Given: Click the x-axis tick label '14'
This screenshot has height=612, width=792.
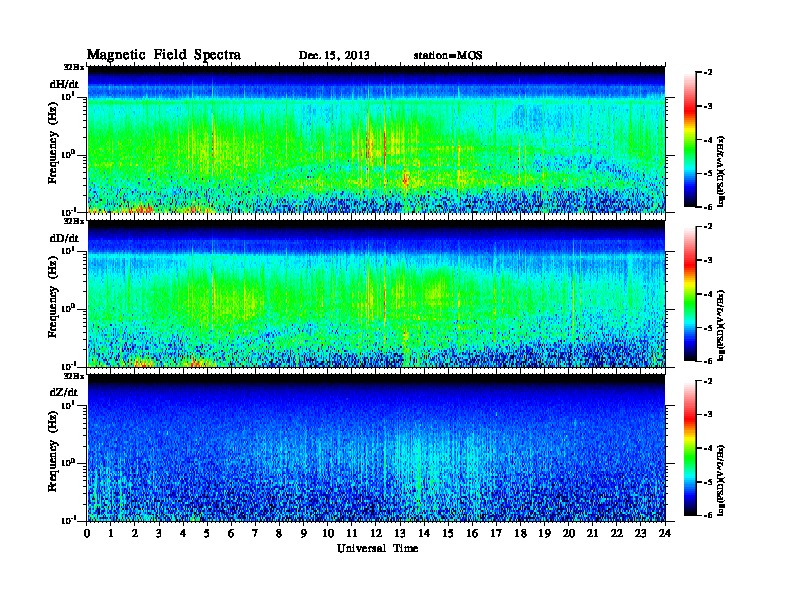Looking at the screenshot, I should [424, 533].
